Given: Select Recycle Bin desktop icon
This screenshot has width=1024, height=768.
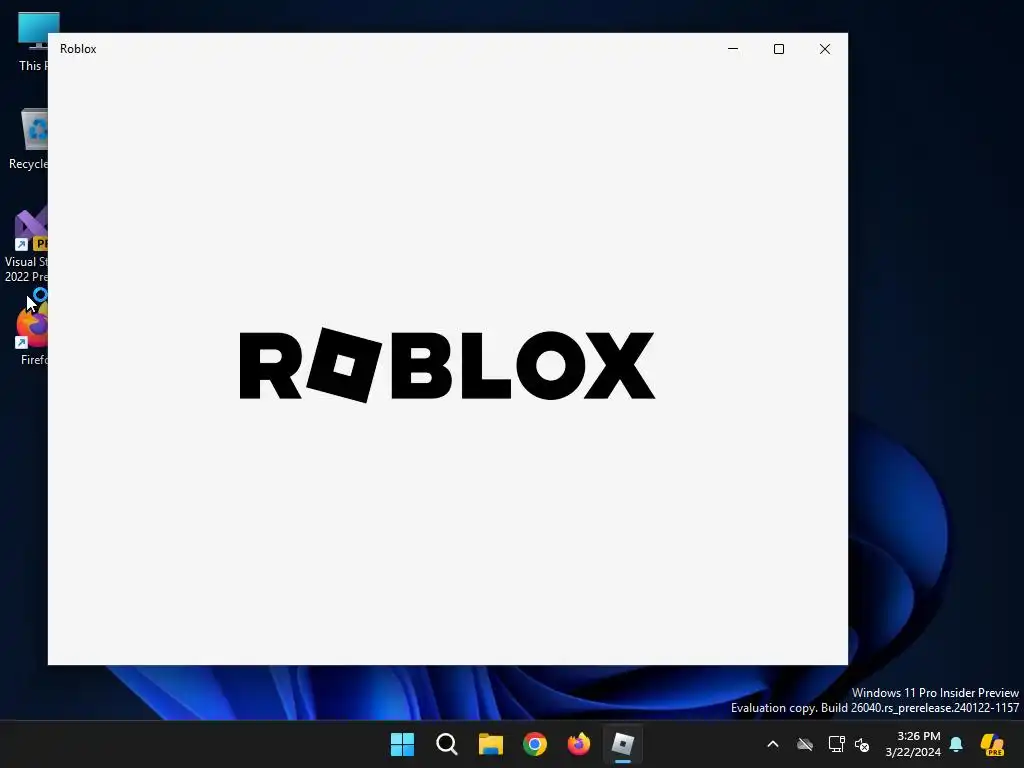Looking at the screenshot, I should click(x=29, y=139).
